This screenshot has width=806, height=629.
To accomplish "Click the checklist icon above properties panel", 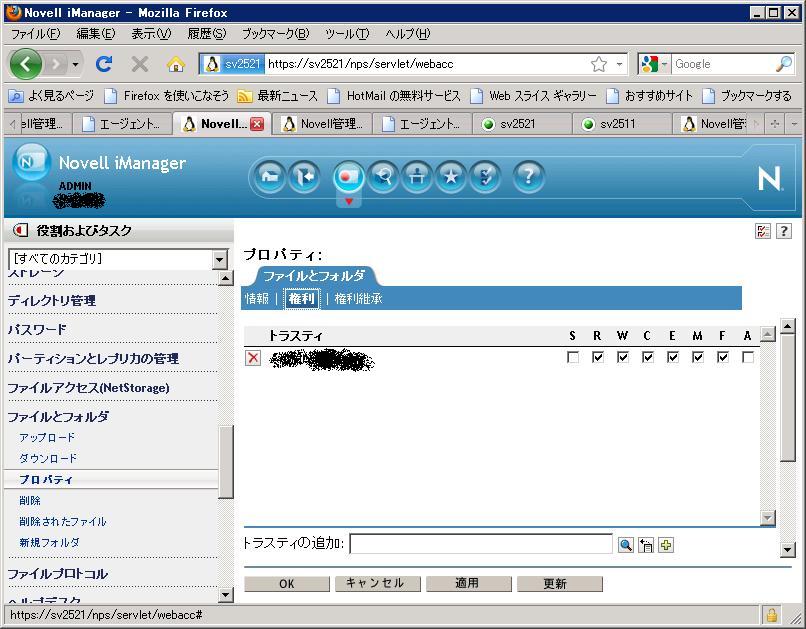I will tap(763, 231).
